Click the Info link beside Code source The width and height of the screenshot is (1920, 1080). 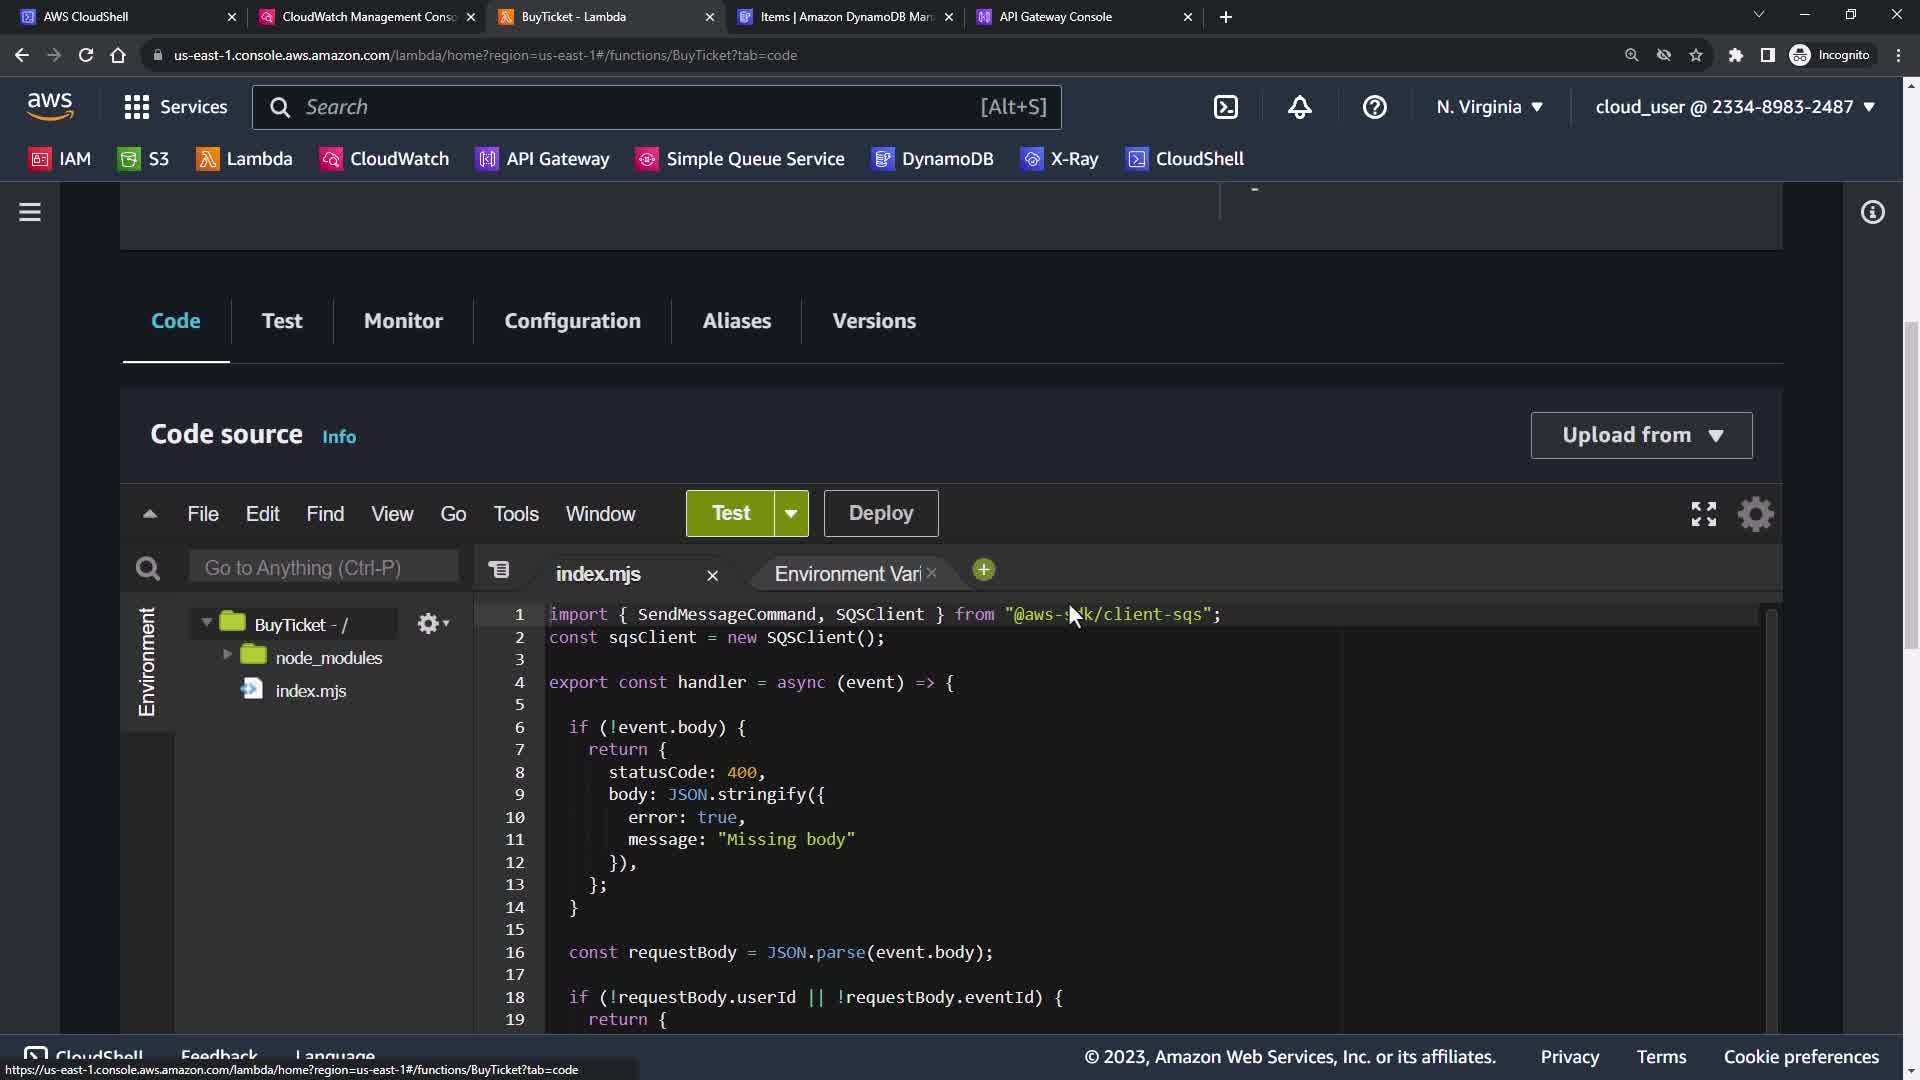click(x=339, y=437)
